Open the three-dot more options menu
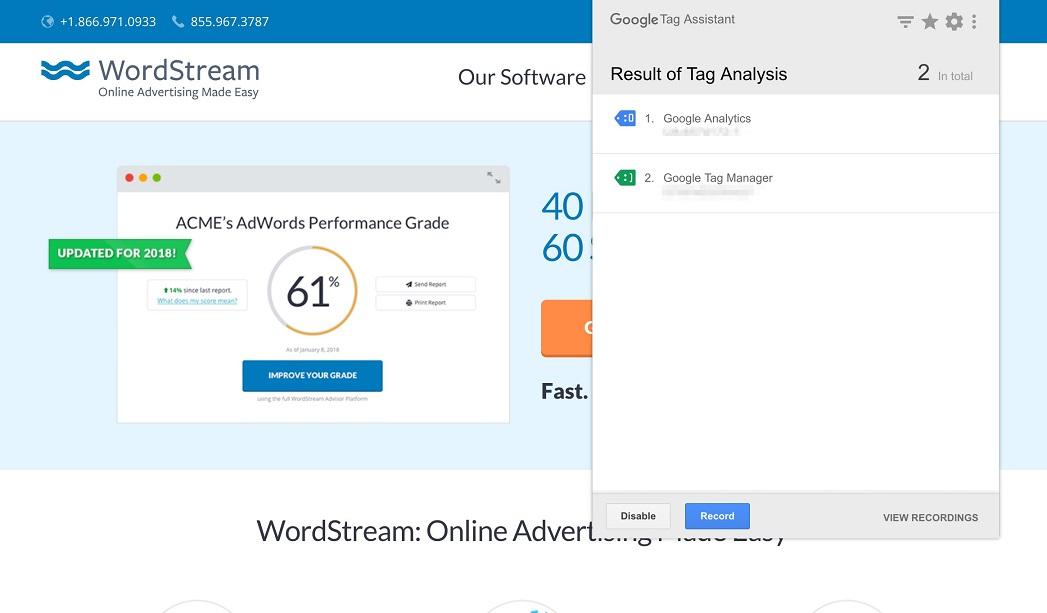Image resolution: width=1047 pixels, height=613 pixels. pyautogui.click(x=974, y=21)
